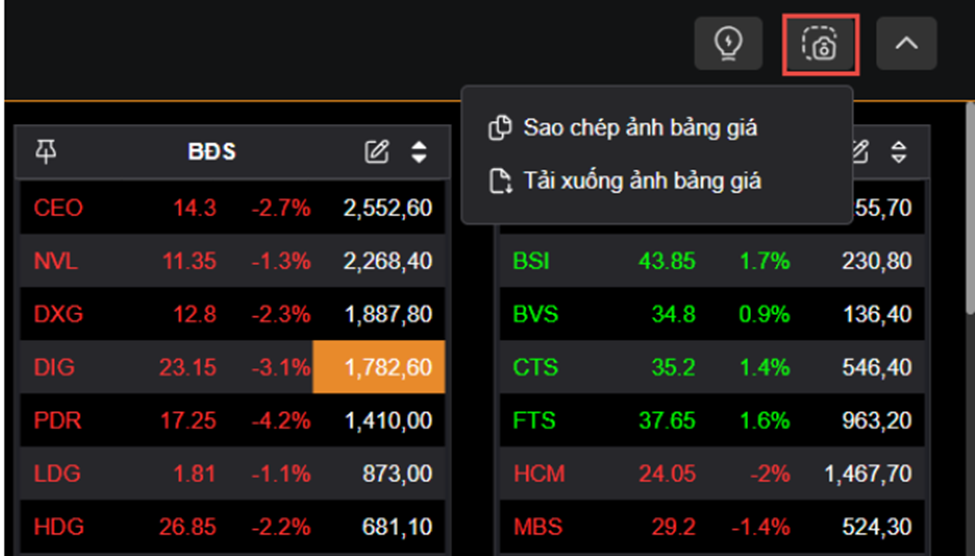Viewport: 975px width, 556px height.
Task: Open the price board screenshot camera icon
Action: coord(820,45)
